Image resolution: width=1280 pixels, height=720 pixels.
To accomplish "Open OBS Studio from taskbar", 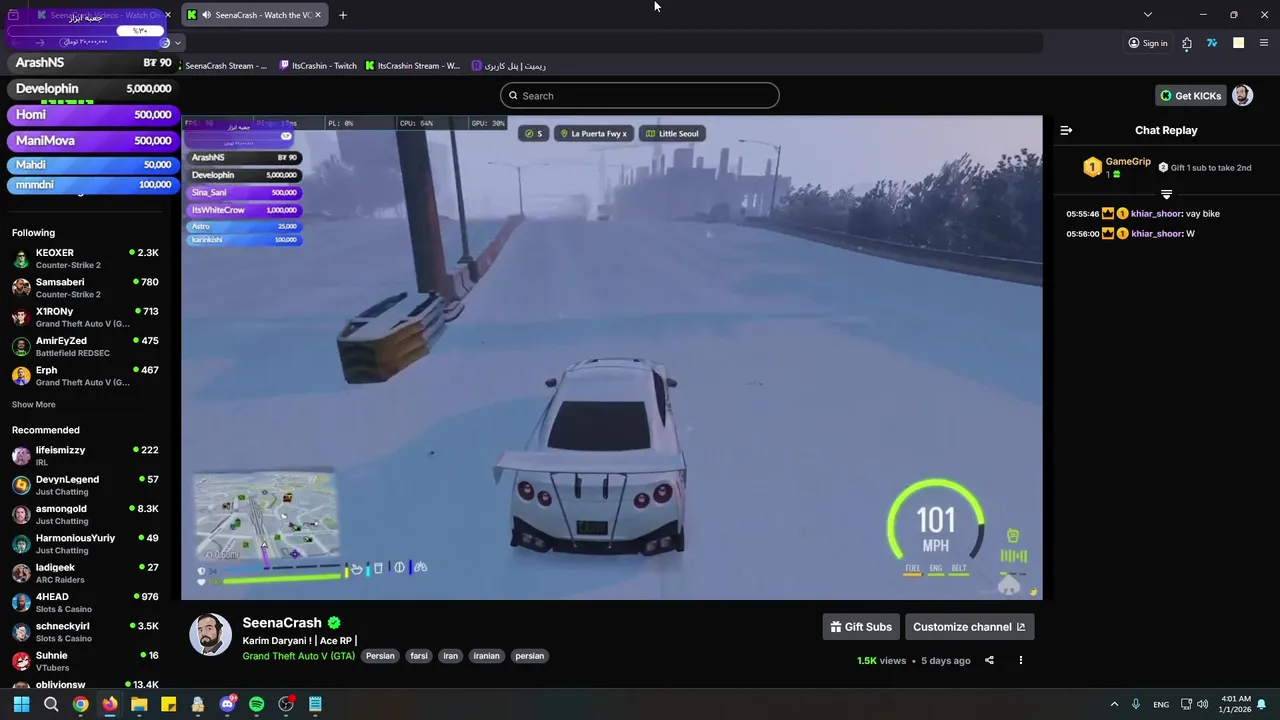I will click(x=286, y=704).
